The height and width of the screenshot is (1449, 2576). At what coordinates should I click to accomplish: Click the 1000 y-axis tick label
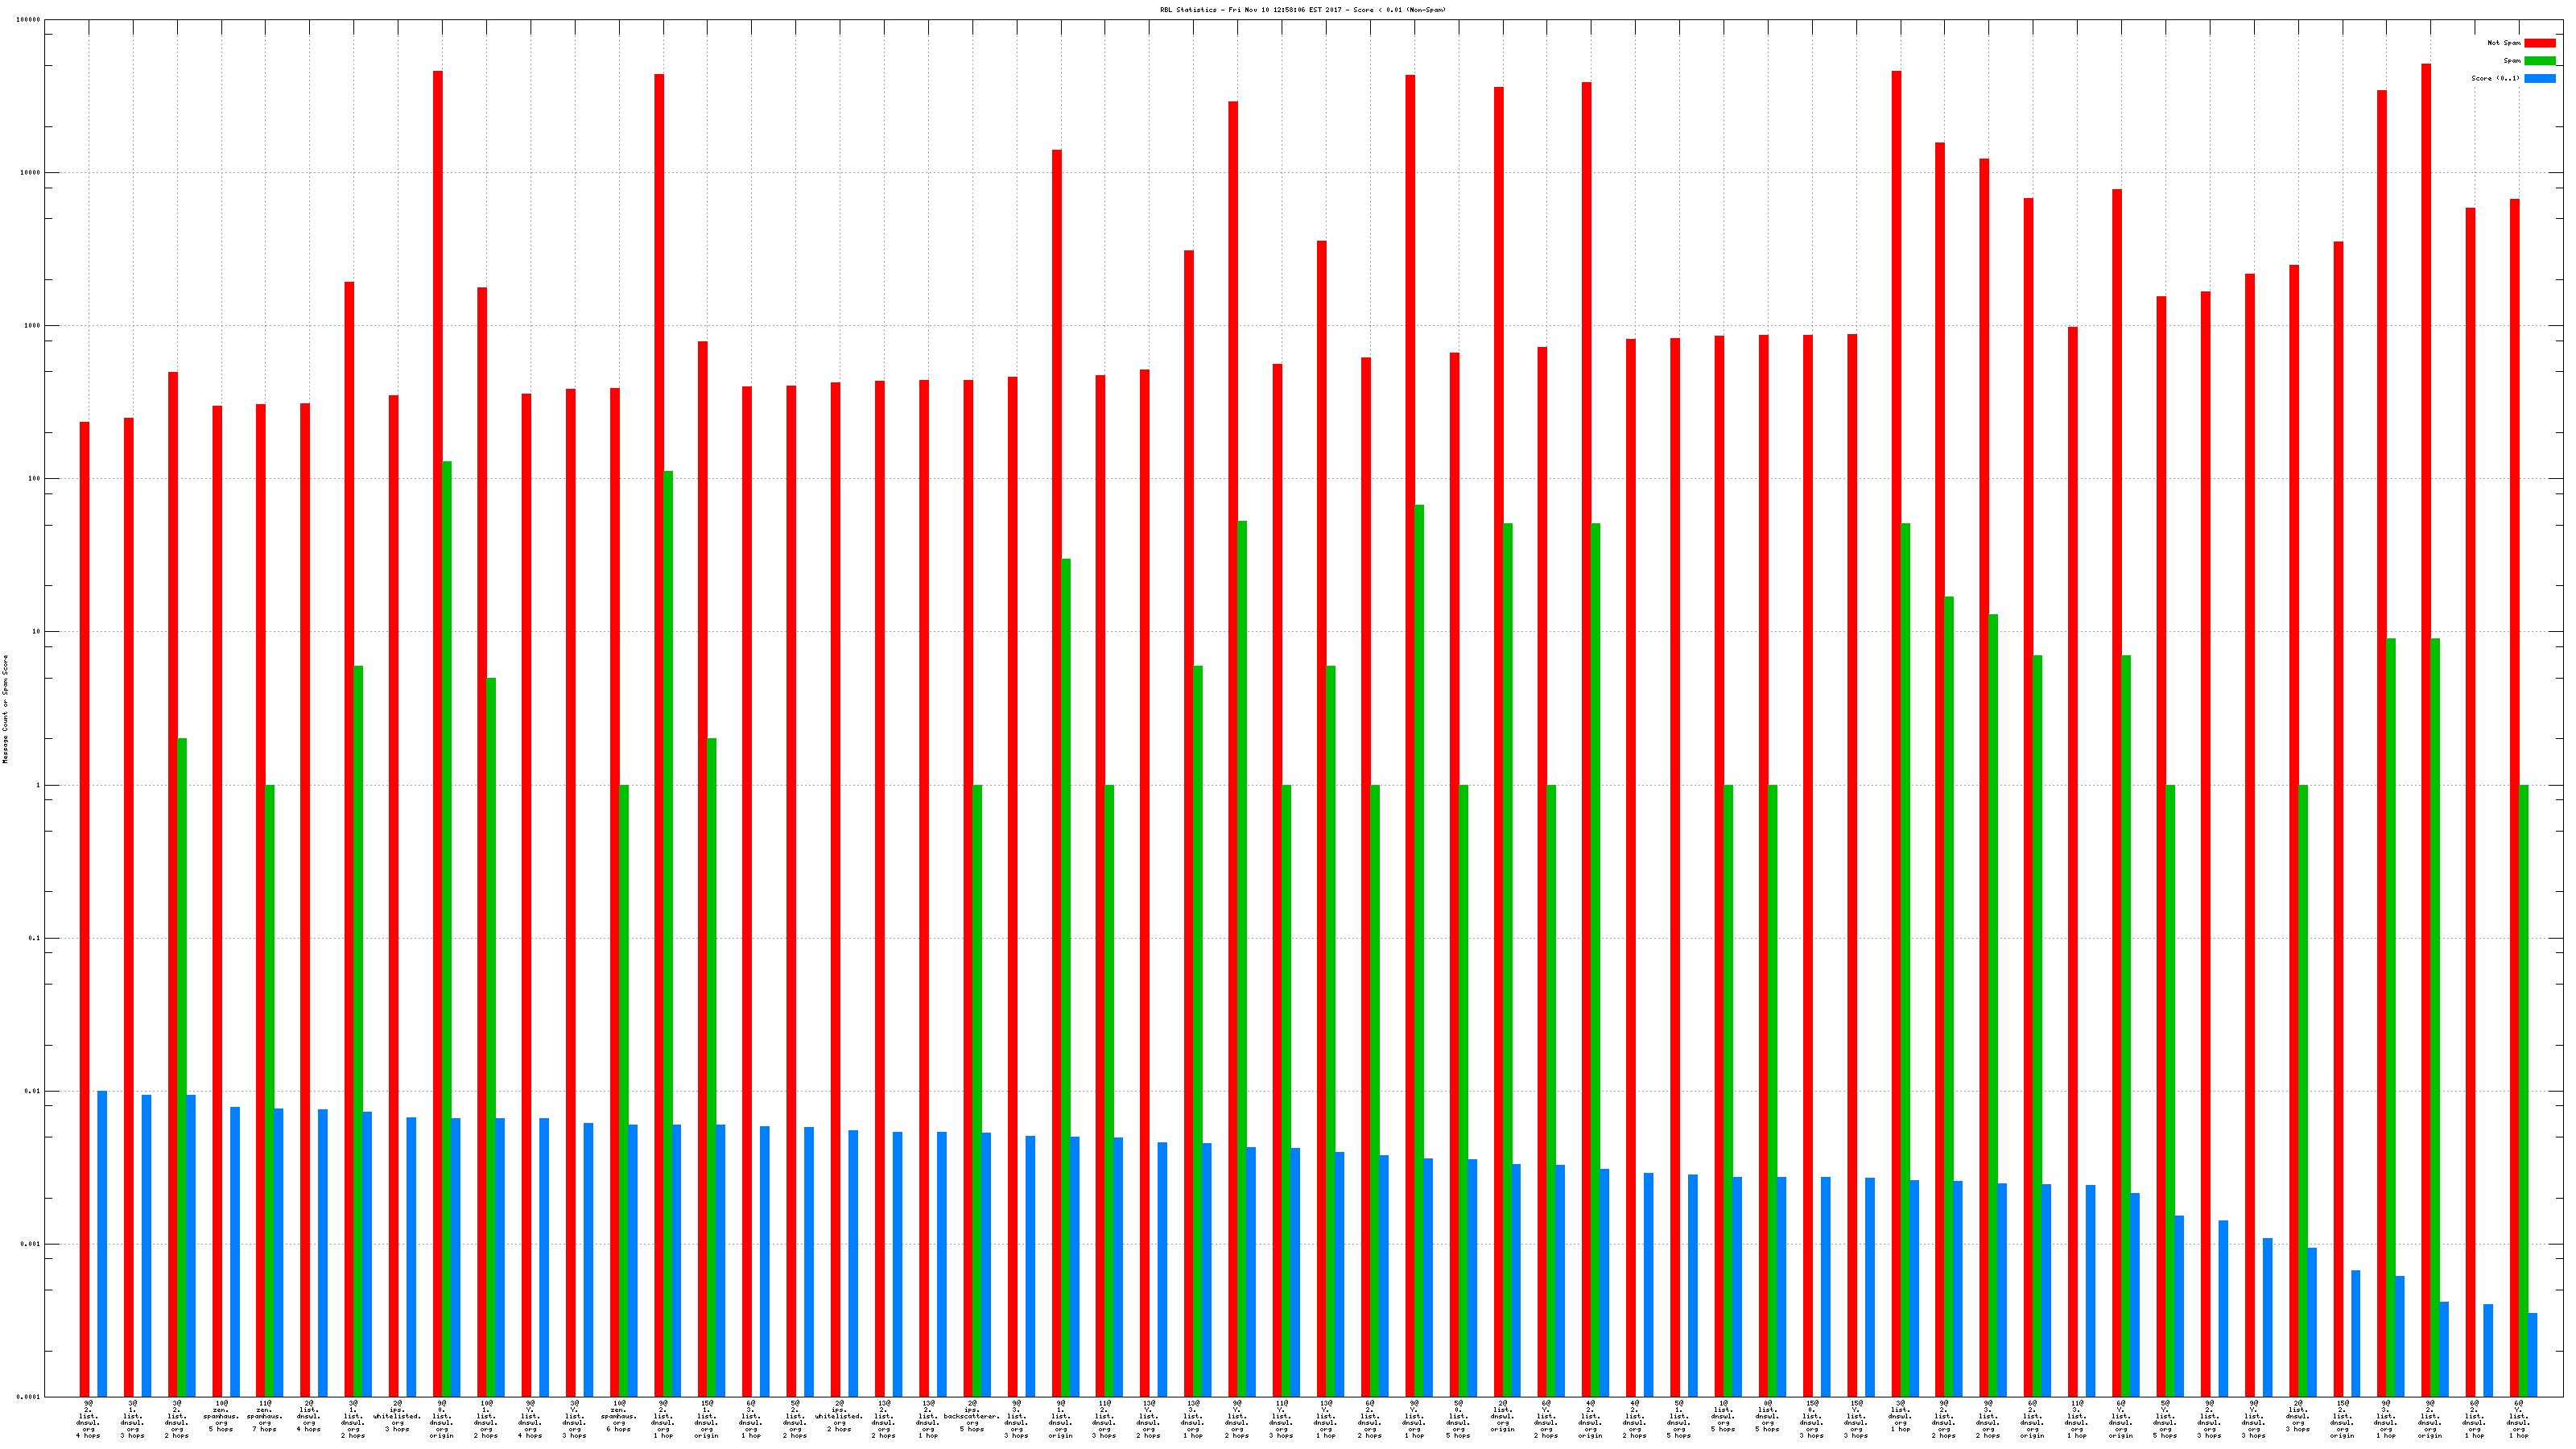[33, 326]
